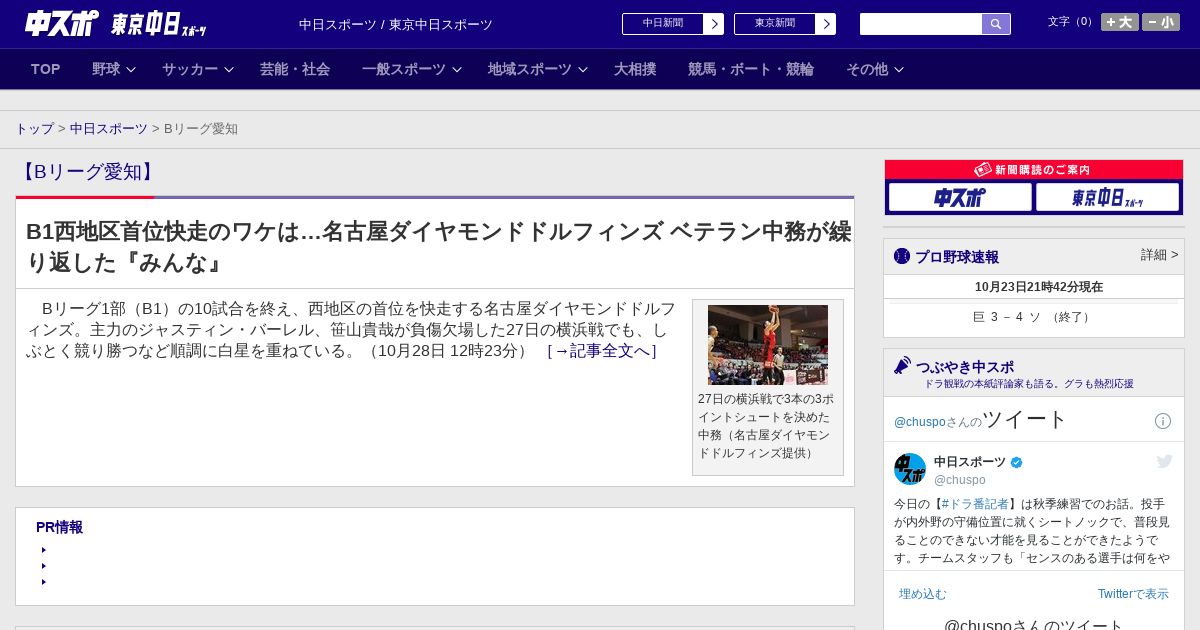Click the 中日スポーツ account name in tweet
1200x630 pixels.
pyautogui.click(x=970, y=462)
